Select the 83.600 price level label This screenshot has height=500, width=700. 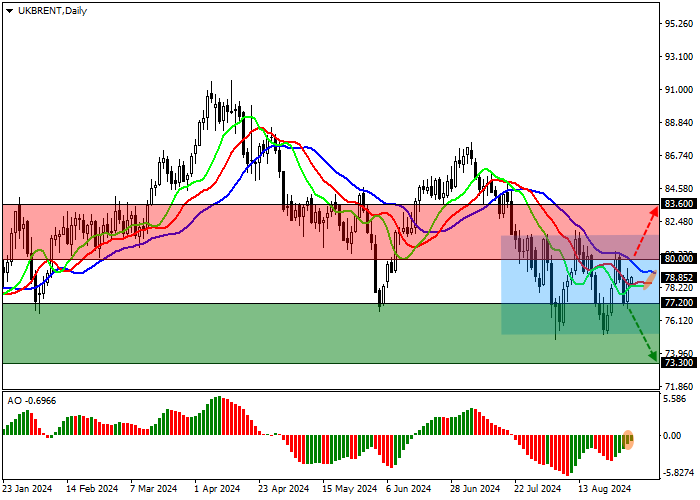coord(679,204)
